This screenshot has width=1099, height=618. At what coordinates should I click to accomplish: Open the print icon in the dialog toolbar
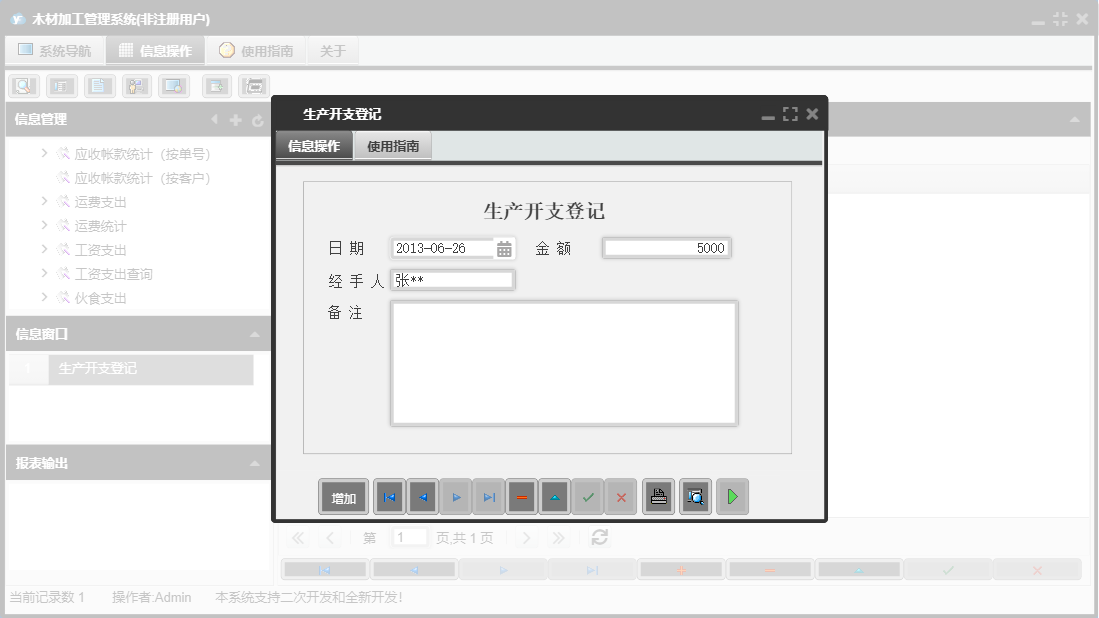(x=657, y=496)
